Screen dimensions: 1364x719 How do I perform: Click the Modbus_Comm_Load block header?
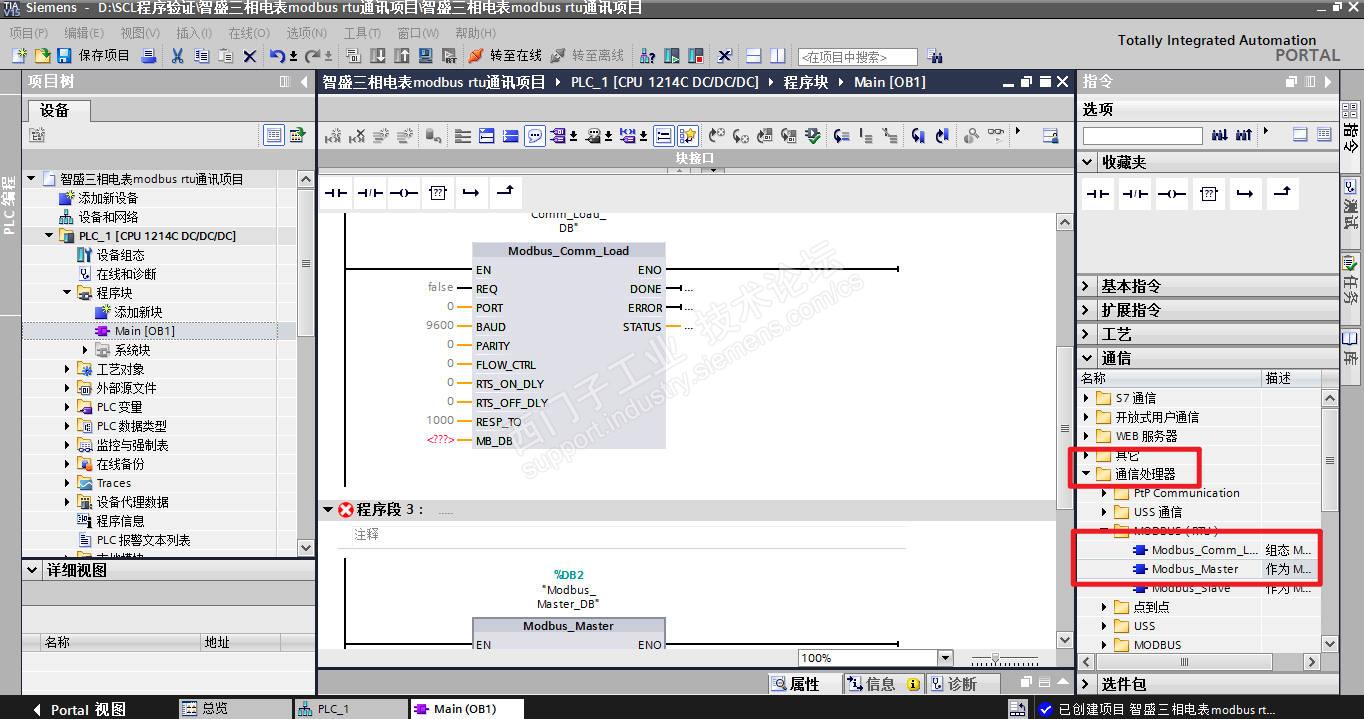(568, 250)
